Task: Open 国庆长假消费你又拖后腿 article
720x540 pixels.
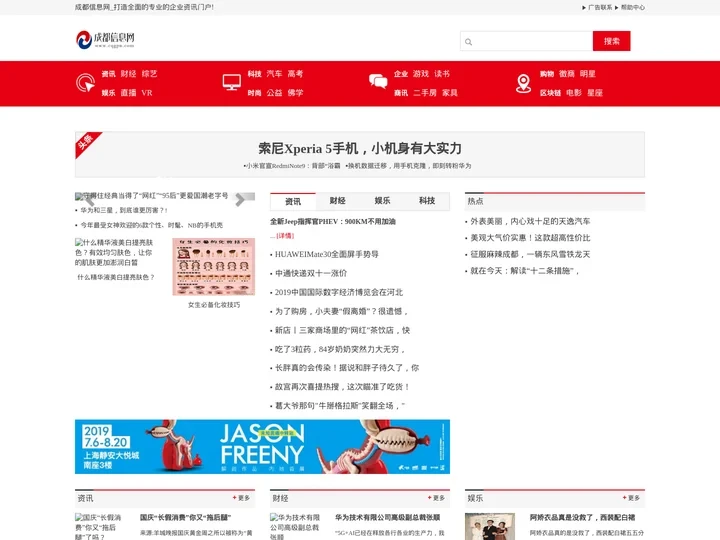Action: pos(185,518)
